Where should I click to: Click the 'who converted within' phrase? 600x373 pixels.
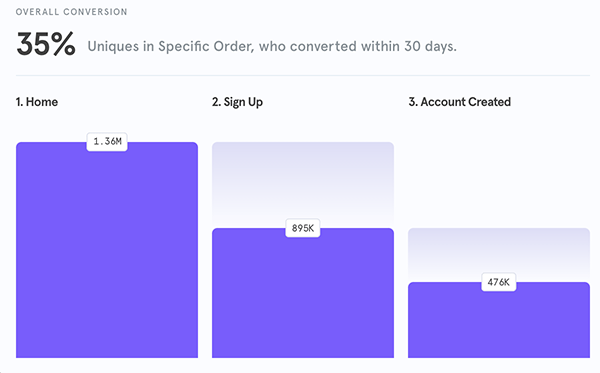pyautogui.click(x=329, y=47)
